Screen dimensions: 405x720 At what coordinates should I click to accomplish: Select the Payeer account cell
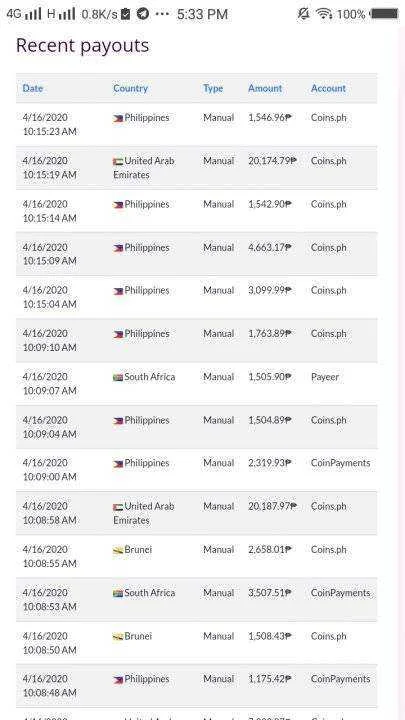coord(325,377)
